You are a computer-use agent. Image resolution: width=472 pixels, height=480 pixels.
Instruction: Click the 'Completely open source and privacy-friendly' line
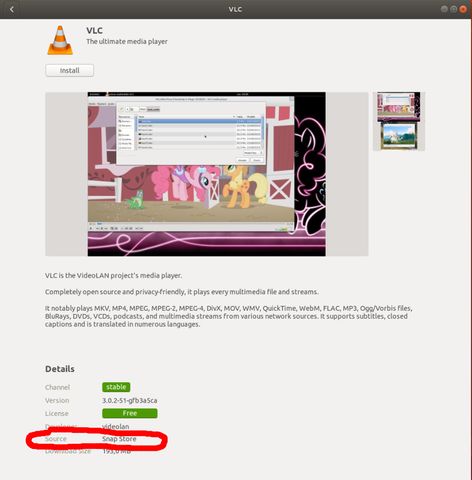point(182,292)
